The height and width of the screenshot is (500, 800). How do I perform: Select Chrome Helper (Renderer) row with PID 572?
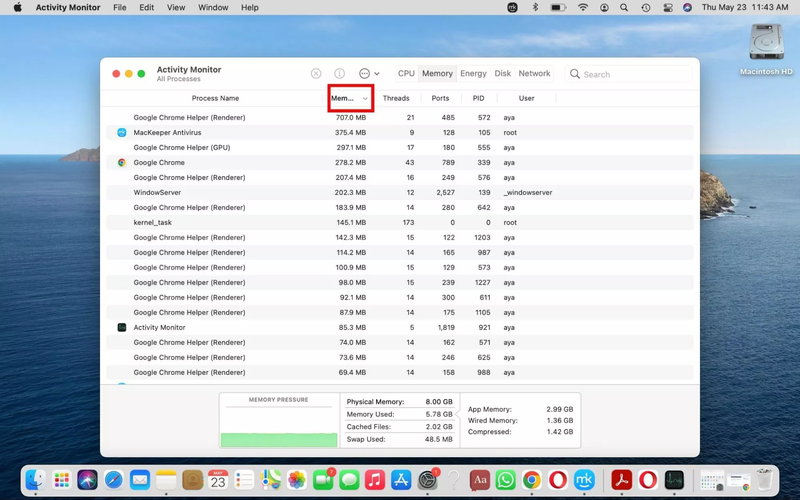399,117
